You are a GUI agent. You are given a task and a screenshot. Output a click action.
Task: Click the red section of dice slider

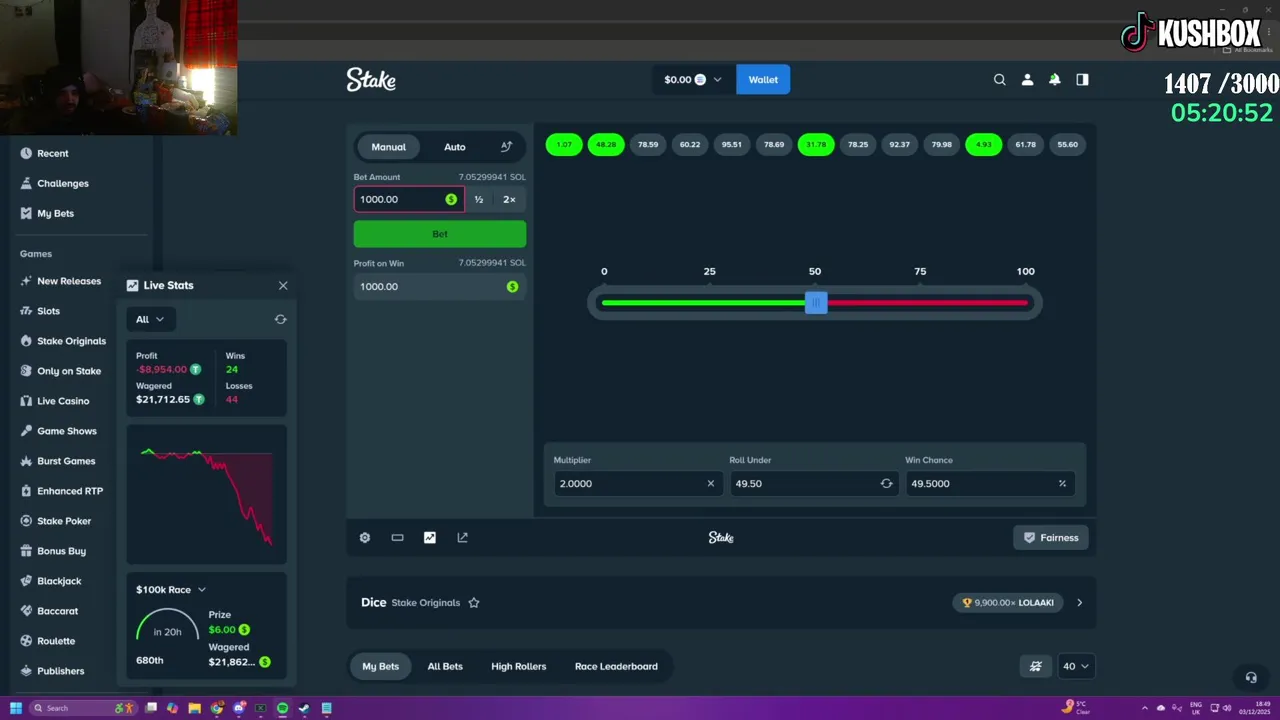point(927,302)
